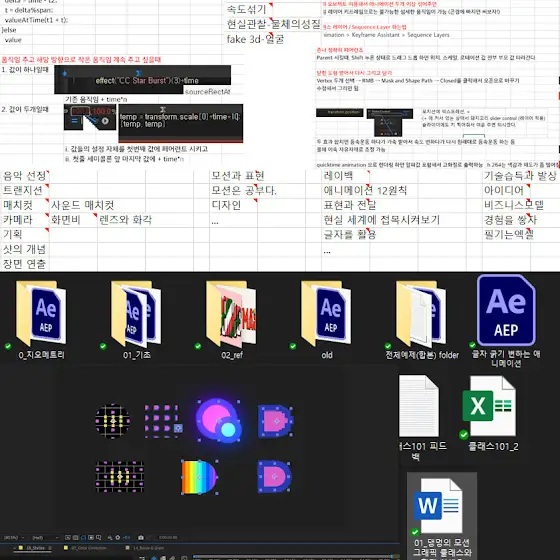
Task: Click the +0.0 exposure value
Action: click(126, 538)
